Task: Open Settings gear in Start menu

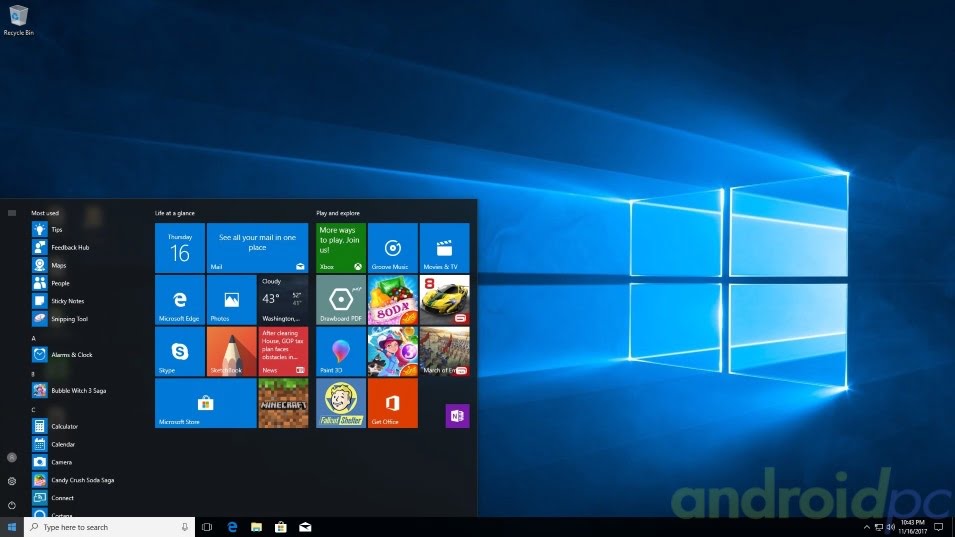Action: 12,481
